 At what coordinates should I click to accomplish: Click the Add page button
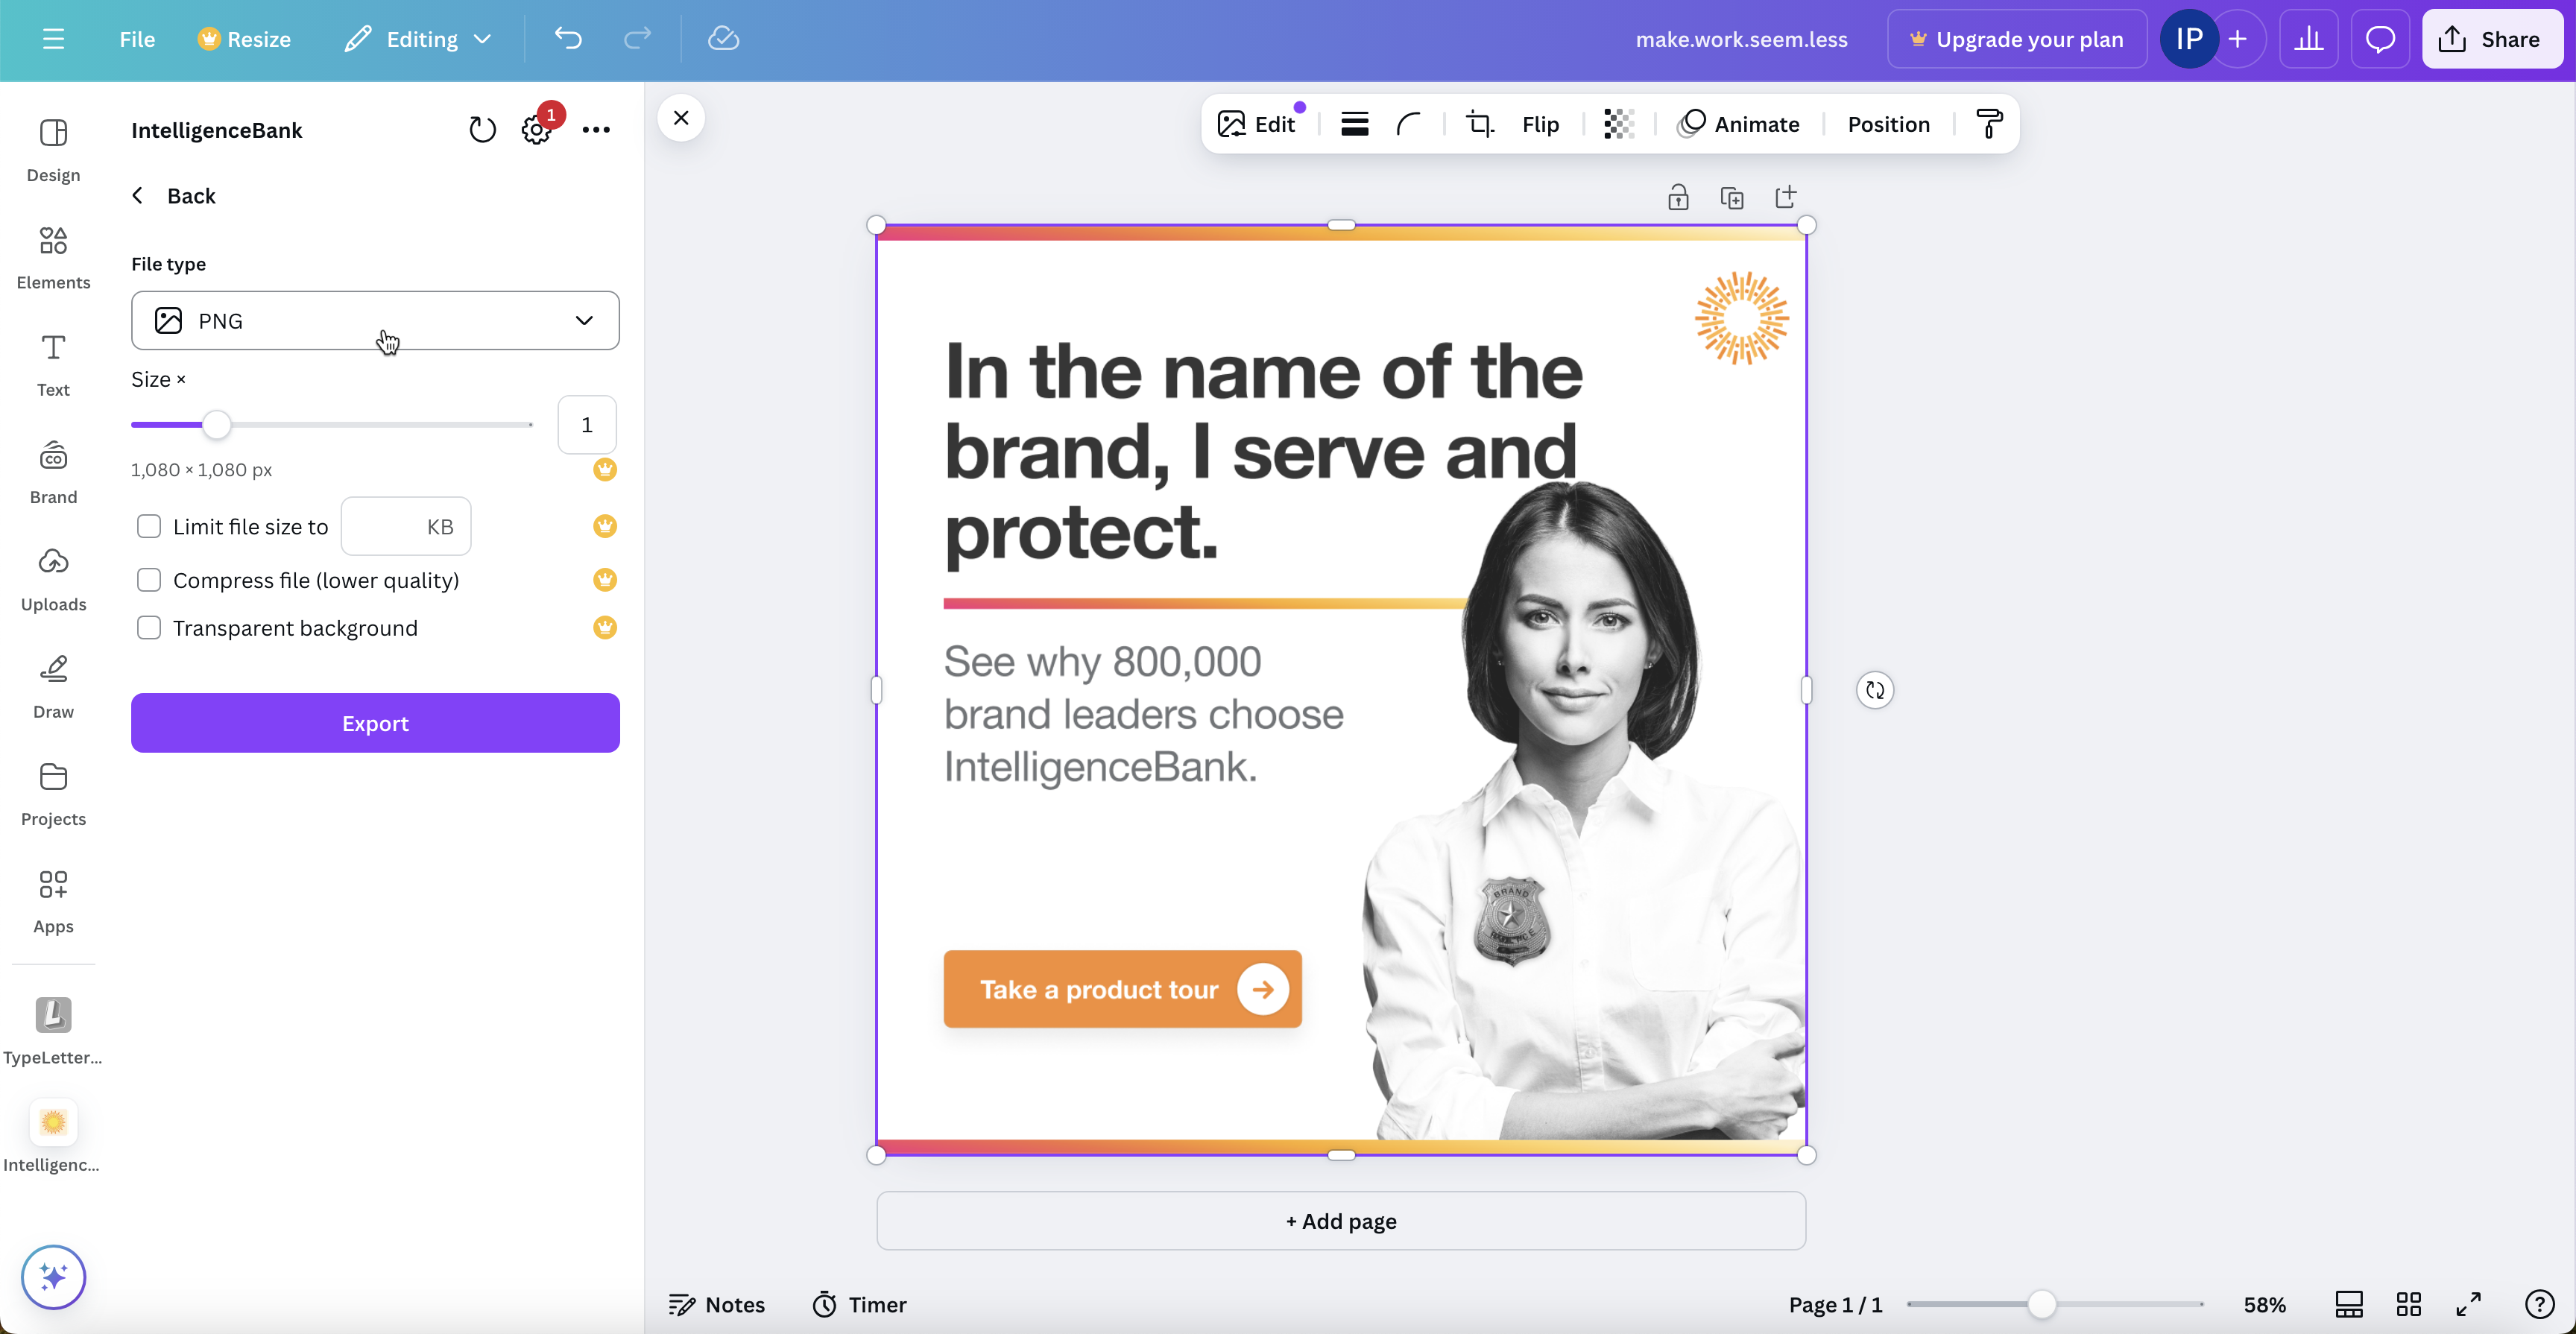1341,1221
